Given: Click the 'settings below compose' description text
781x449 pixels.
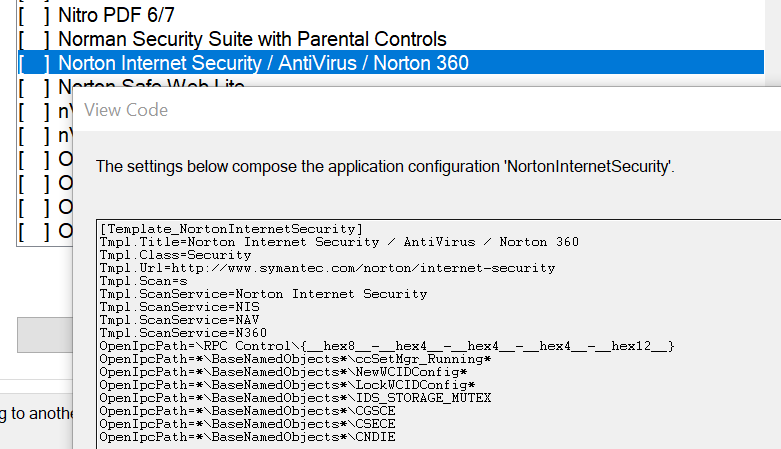Looking at the screenshot, I should click(x=385, y=166).
